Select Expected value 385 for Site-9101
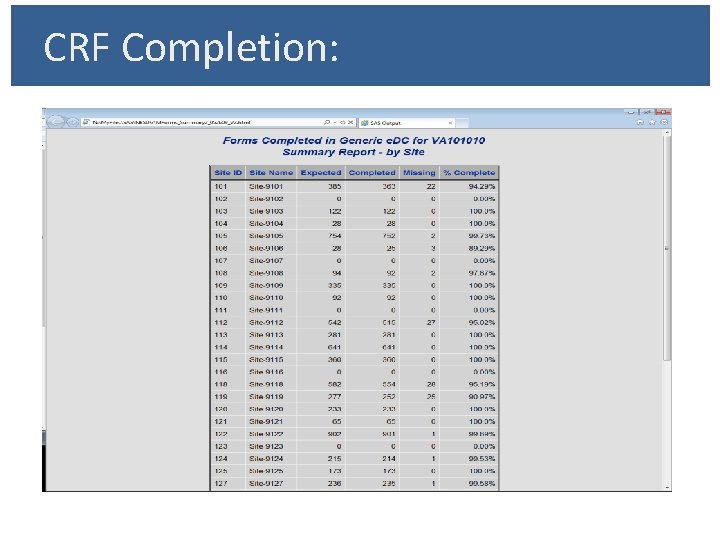Image resolution: width=720 pixels, height=540 pixels. coord(335,186)
